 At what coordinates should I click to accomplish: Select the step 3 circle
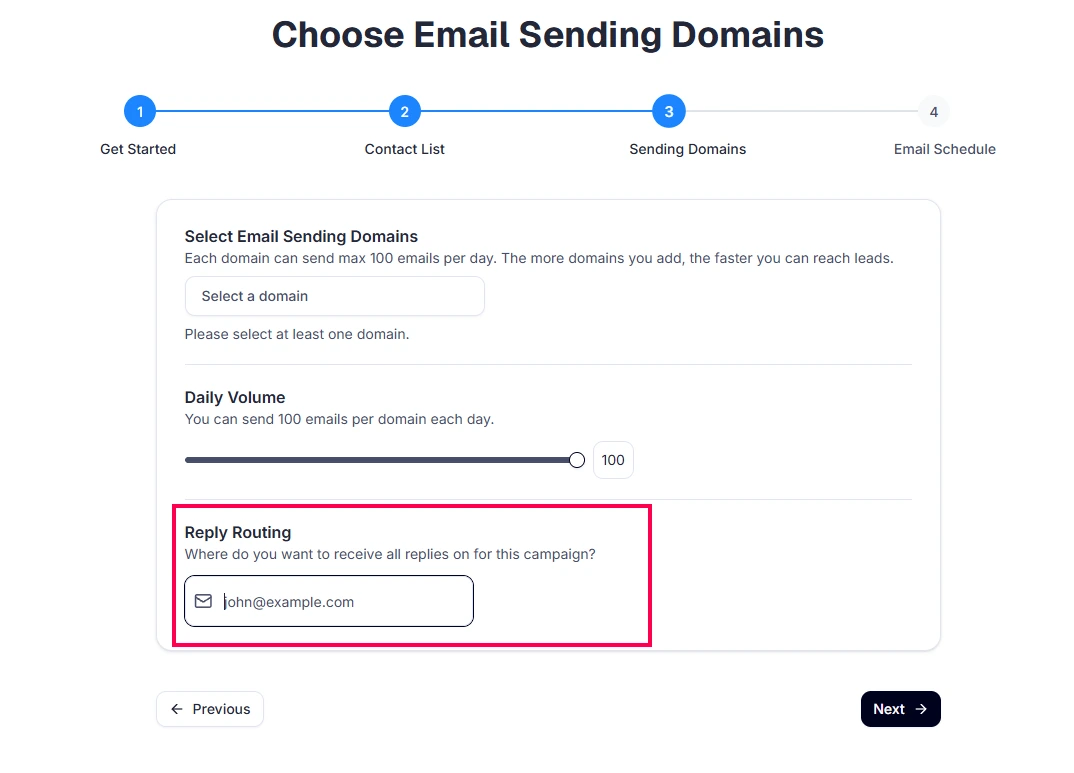click(x=668, y=111)
